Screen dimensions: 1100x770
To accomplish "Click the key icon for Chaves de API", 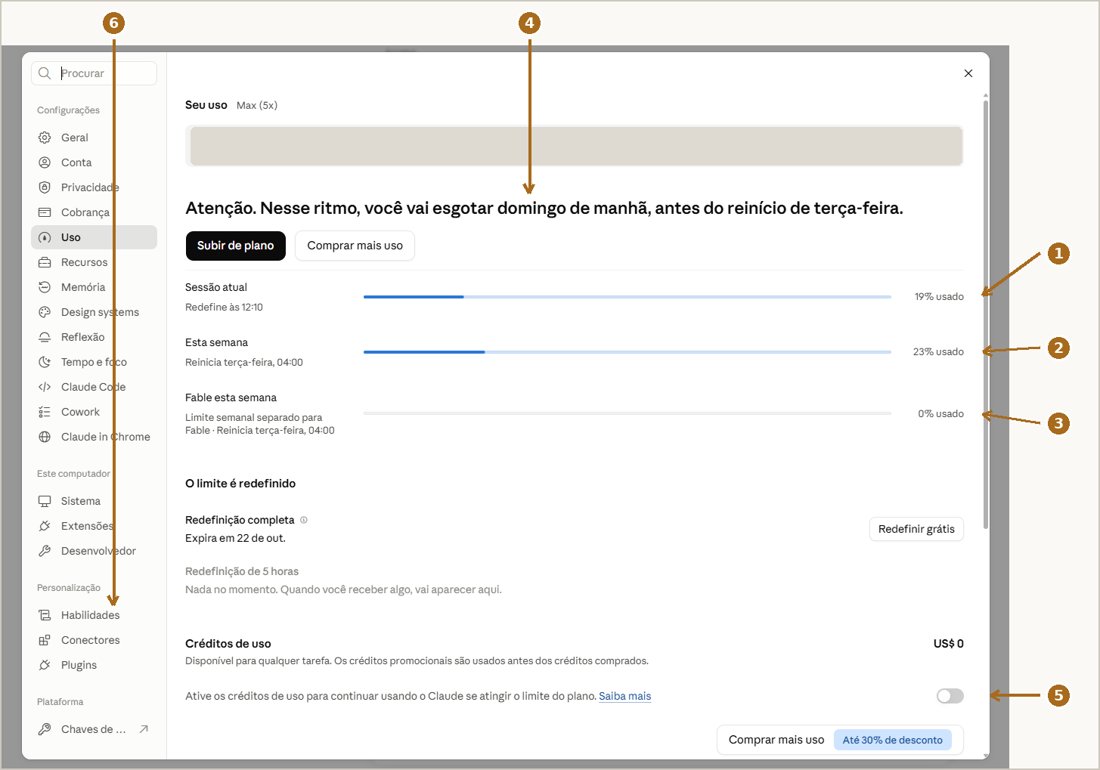I will 45,729.
